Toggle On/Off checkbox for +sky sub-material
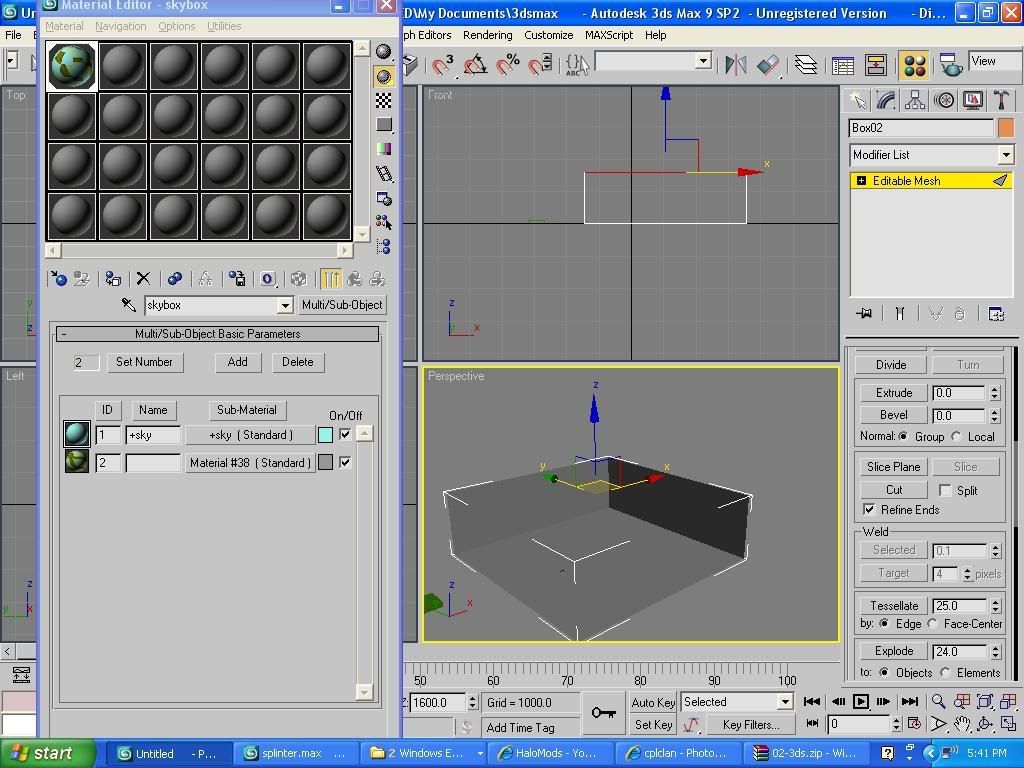 [x=345, y=434]
